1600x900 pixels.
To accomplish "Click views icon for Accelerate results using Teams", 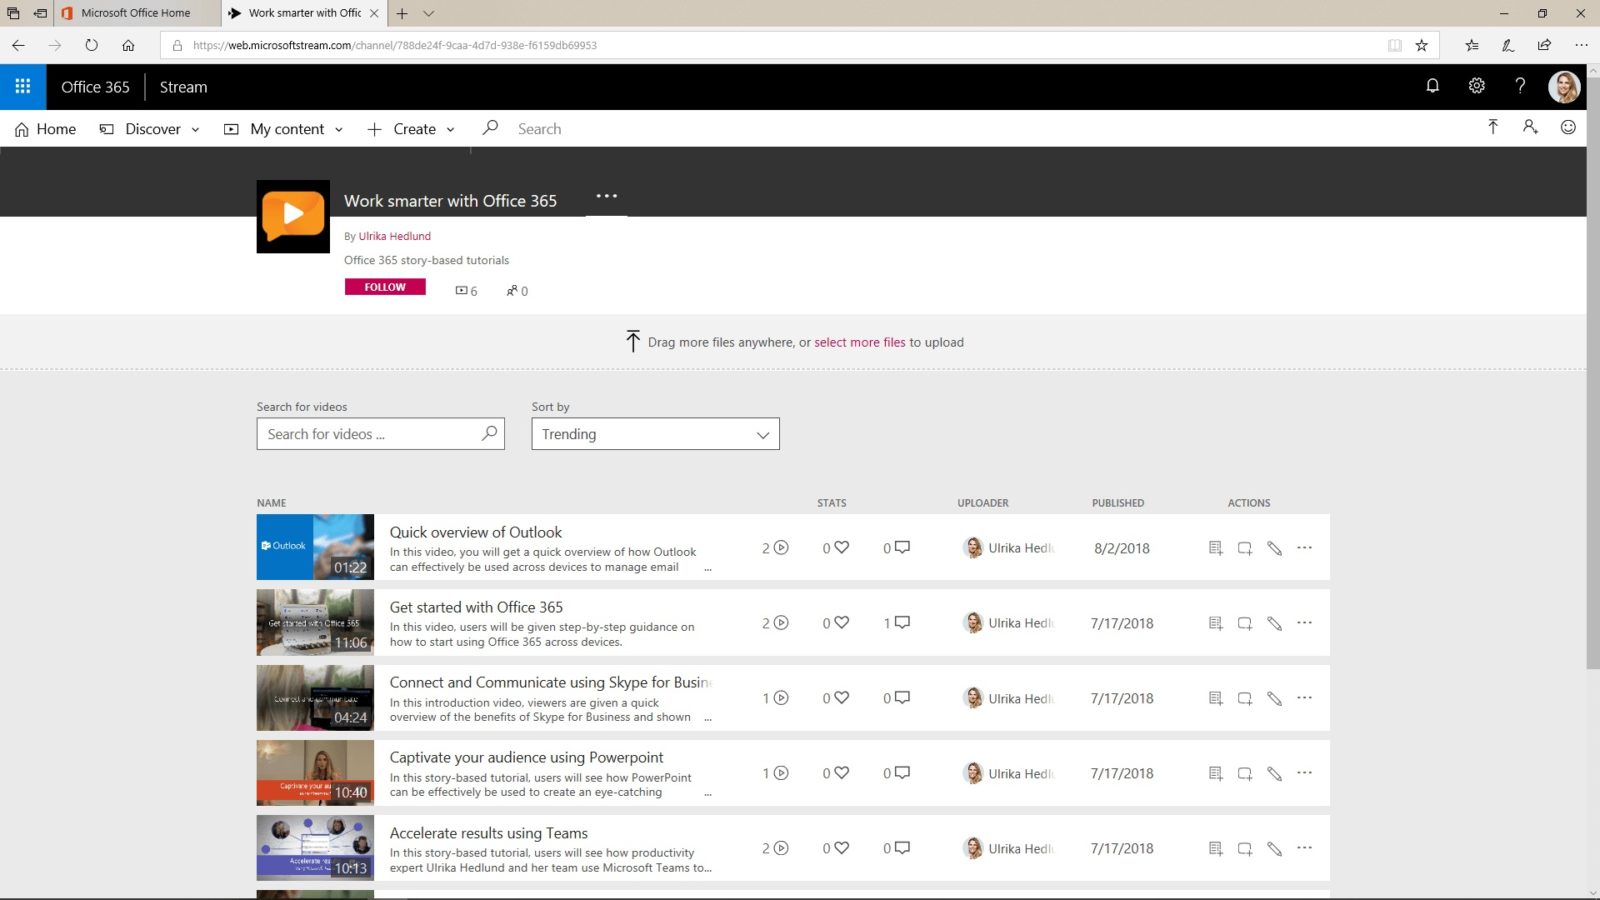I will 781,848.
